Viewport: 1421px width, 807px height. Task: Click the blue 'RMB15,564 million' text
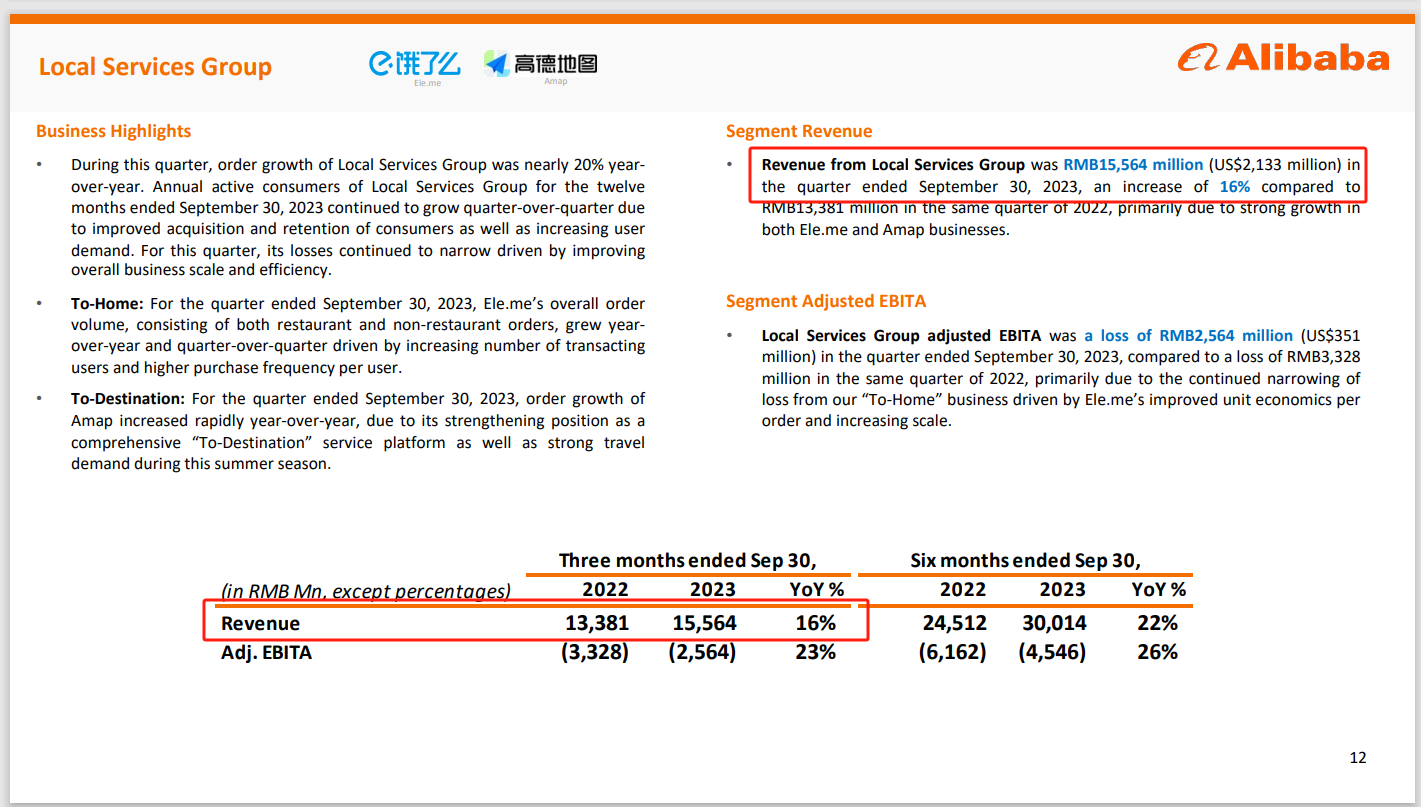click(x=1132, y=165)
